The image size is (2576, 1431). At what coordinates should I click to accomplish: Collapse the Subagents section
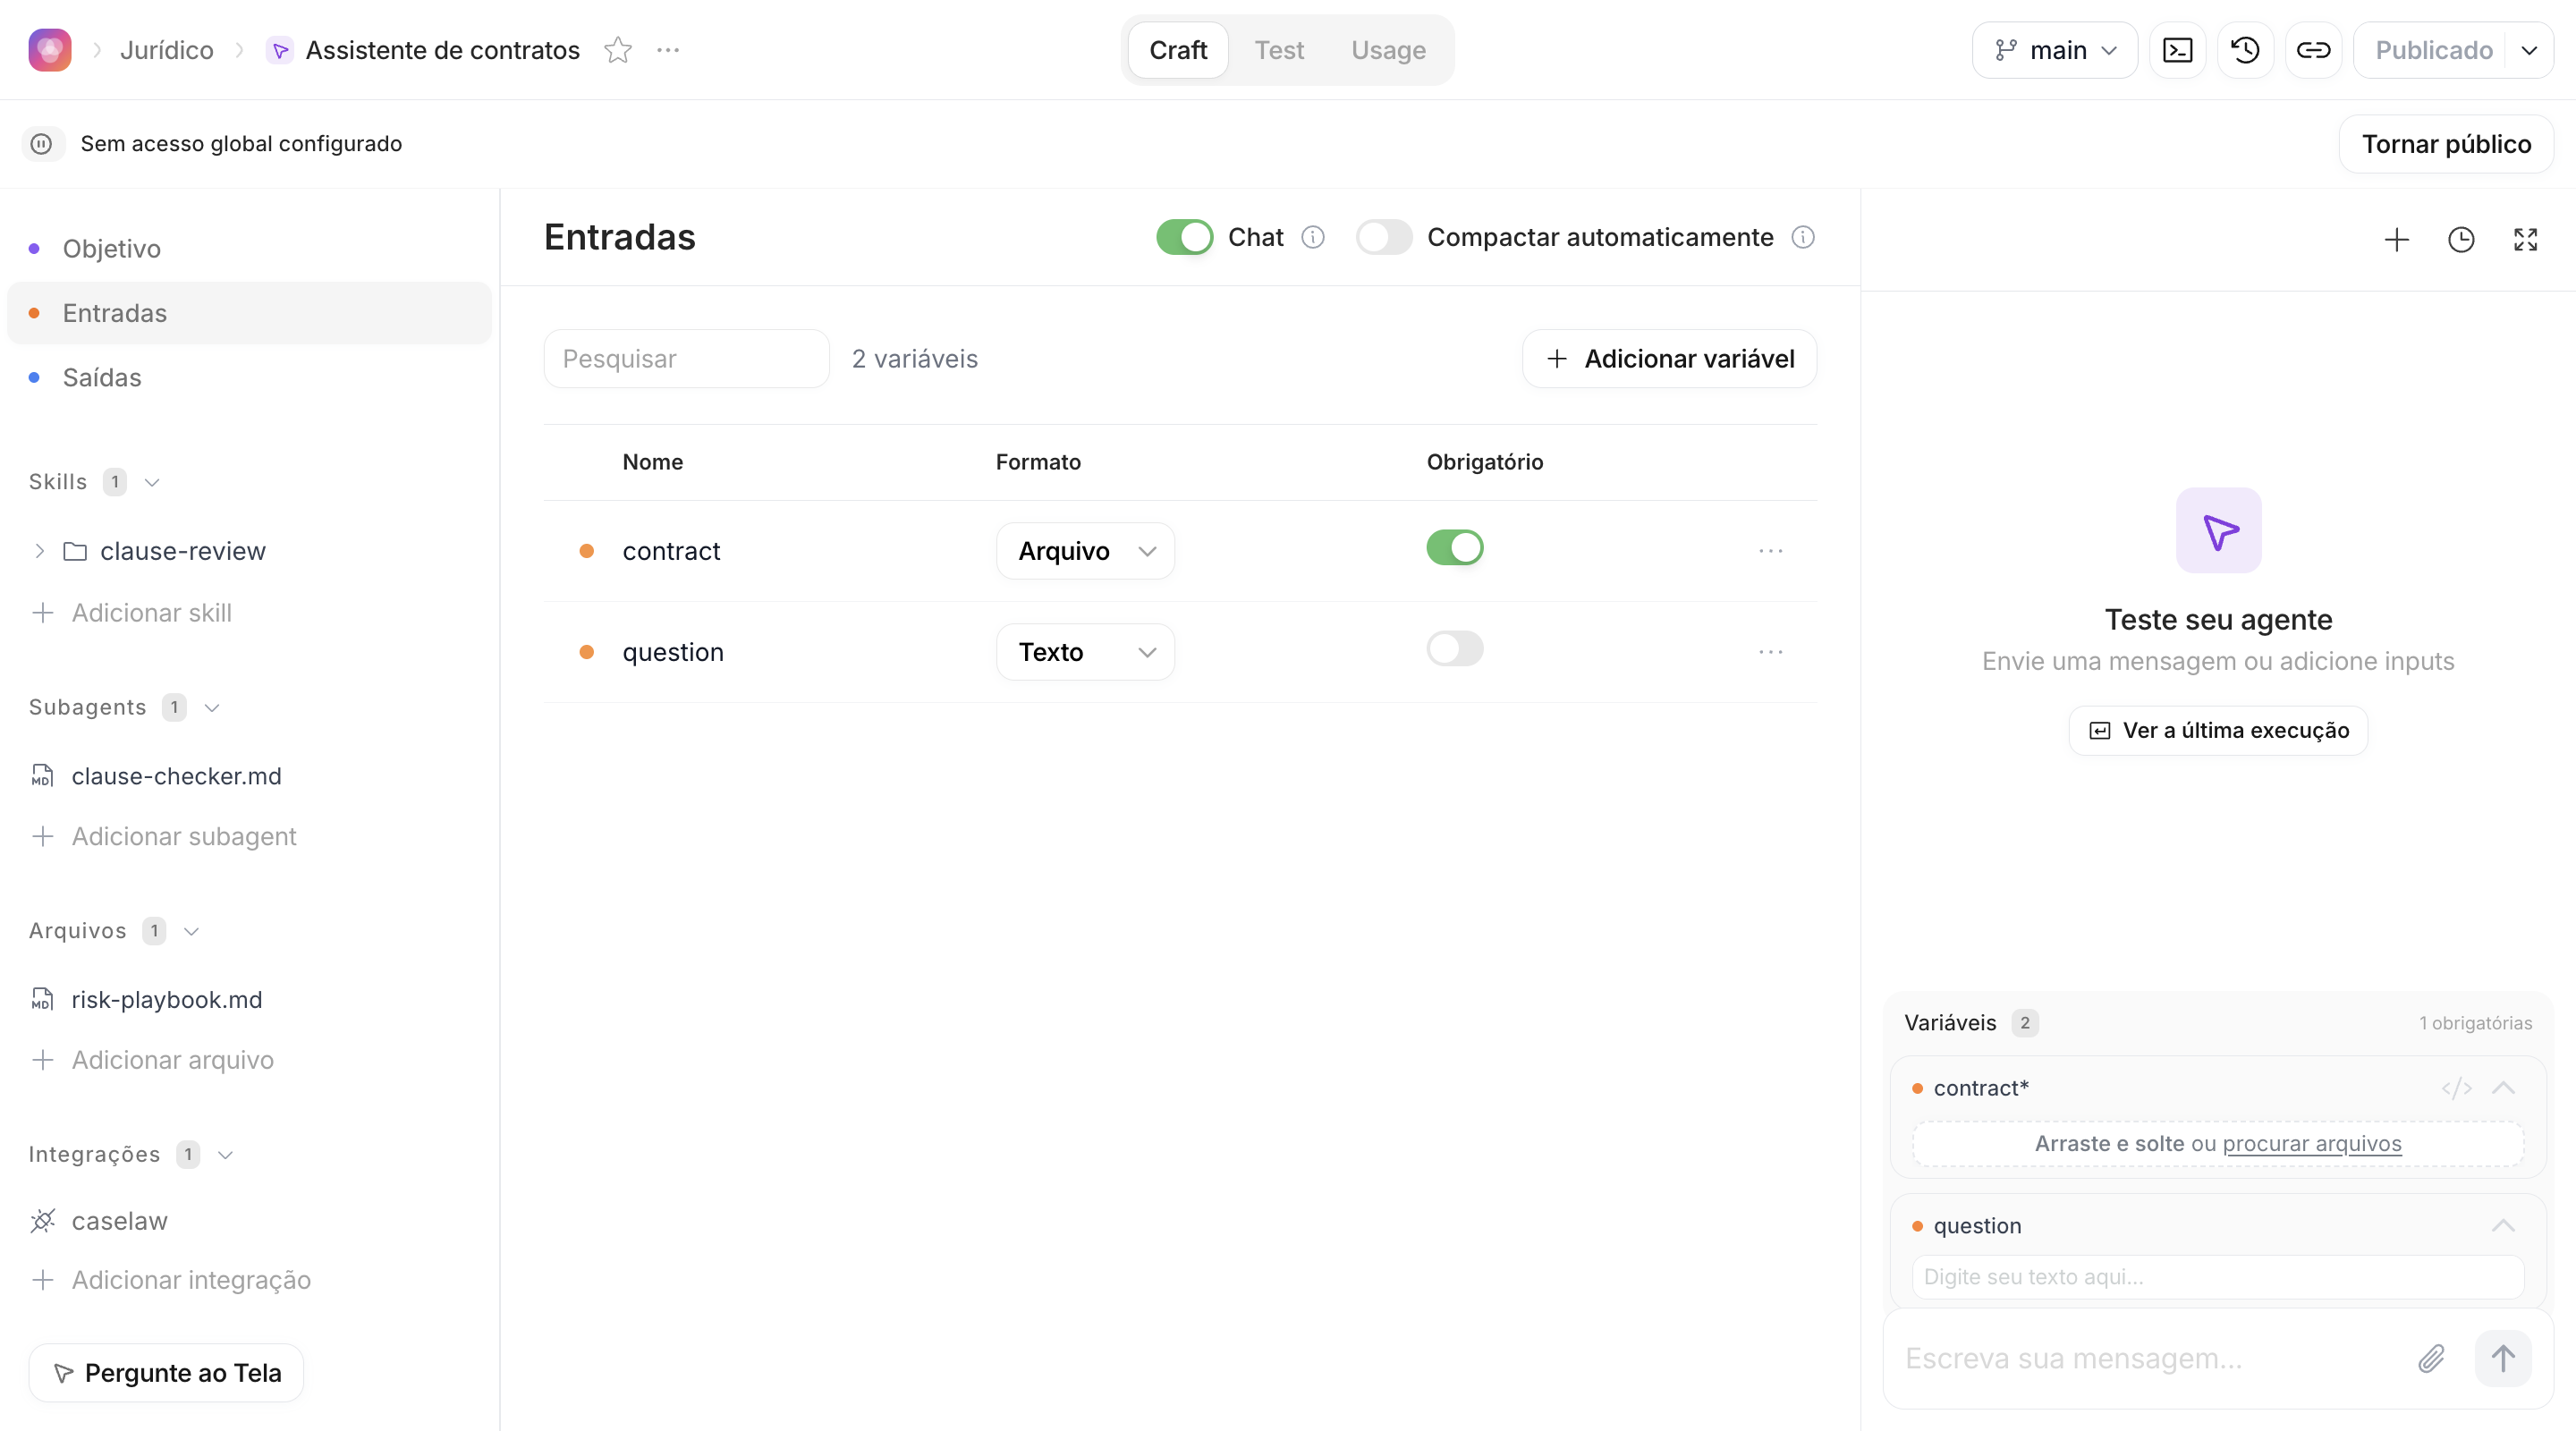click(x=212, y=707)
